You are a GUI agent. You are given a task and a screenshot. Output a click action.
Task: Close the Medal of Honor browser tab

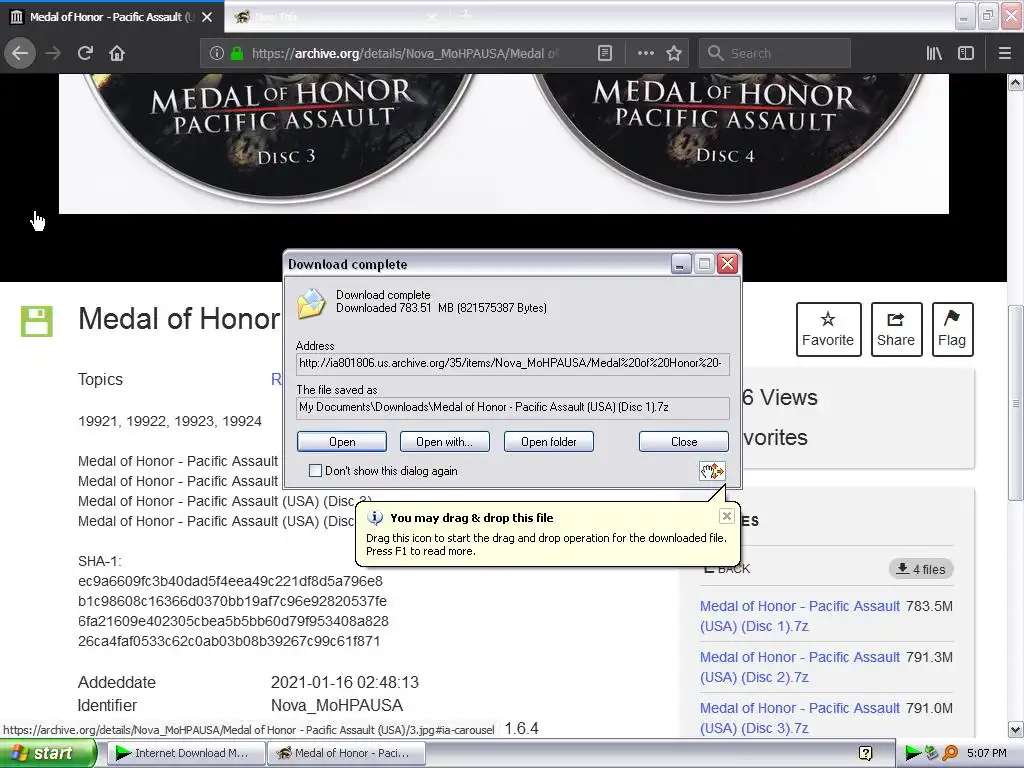pyautogui.click(x=207, y=17)
